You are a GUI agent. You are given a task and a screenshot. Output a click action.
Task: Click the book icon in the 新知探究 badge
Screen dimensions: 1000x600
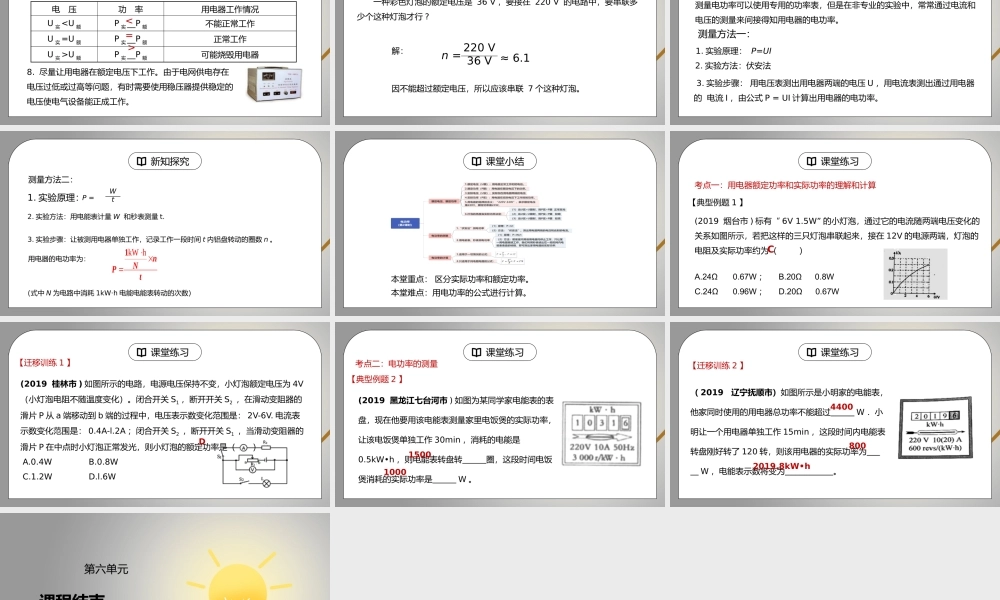pyautogui.click(x=141, y=161)
